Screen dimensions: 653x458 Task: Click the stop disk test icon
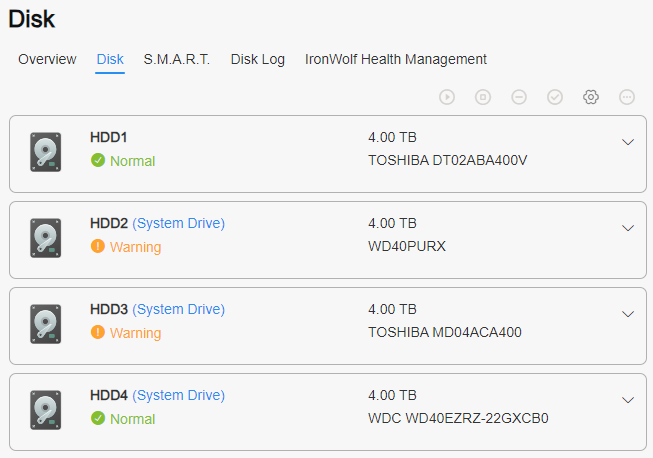click(483, 97)
